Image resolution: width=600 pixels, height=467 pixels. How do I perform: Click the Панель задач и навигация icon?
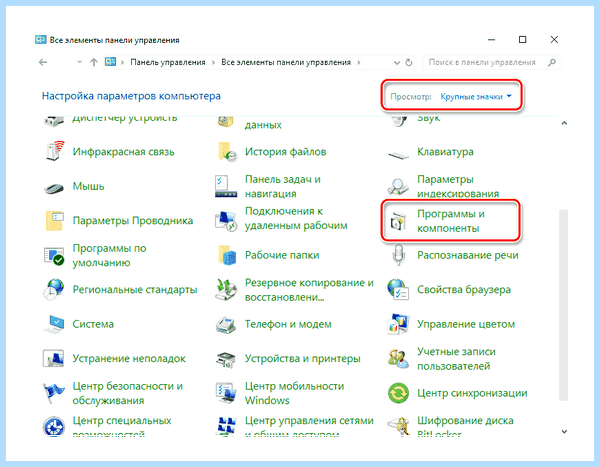coord(226,186)
